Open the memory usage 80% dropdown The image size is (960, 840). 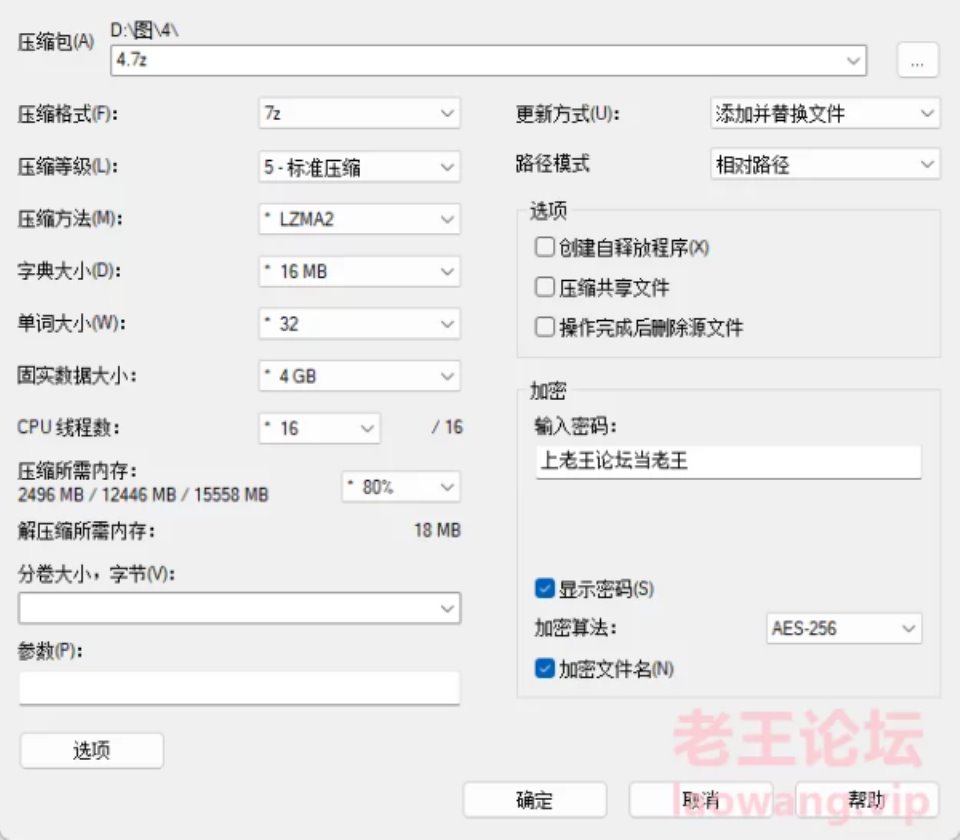coord(400,487)
